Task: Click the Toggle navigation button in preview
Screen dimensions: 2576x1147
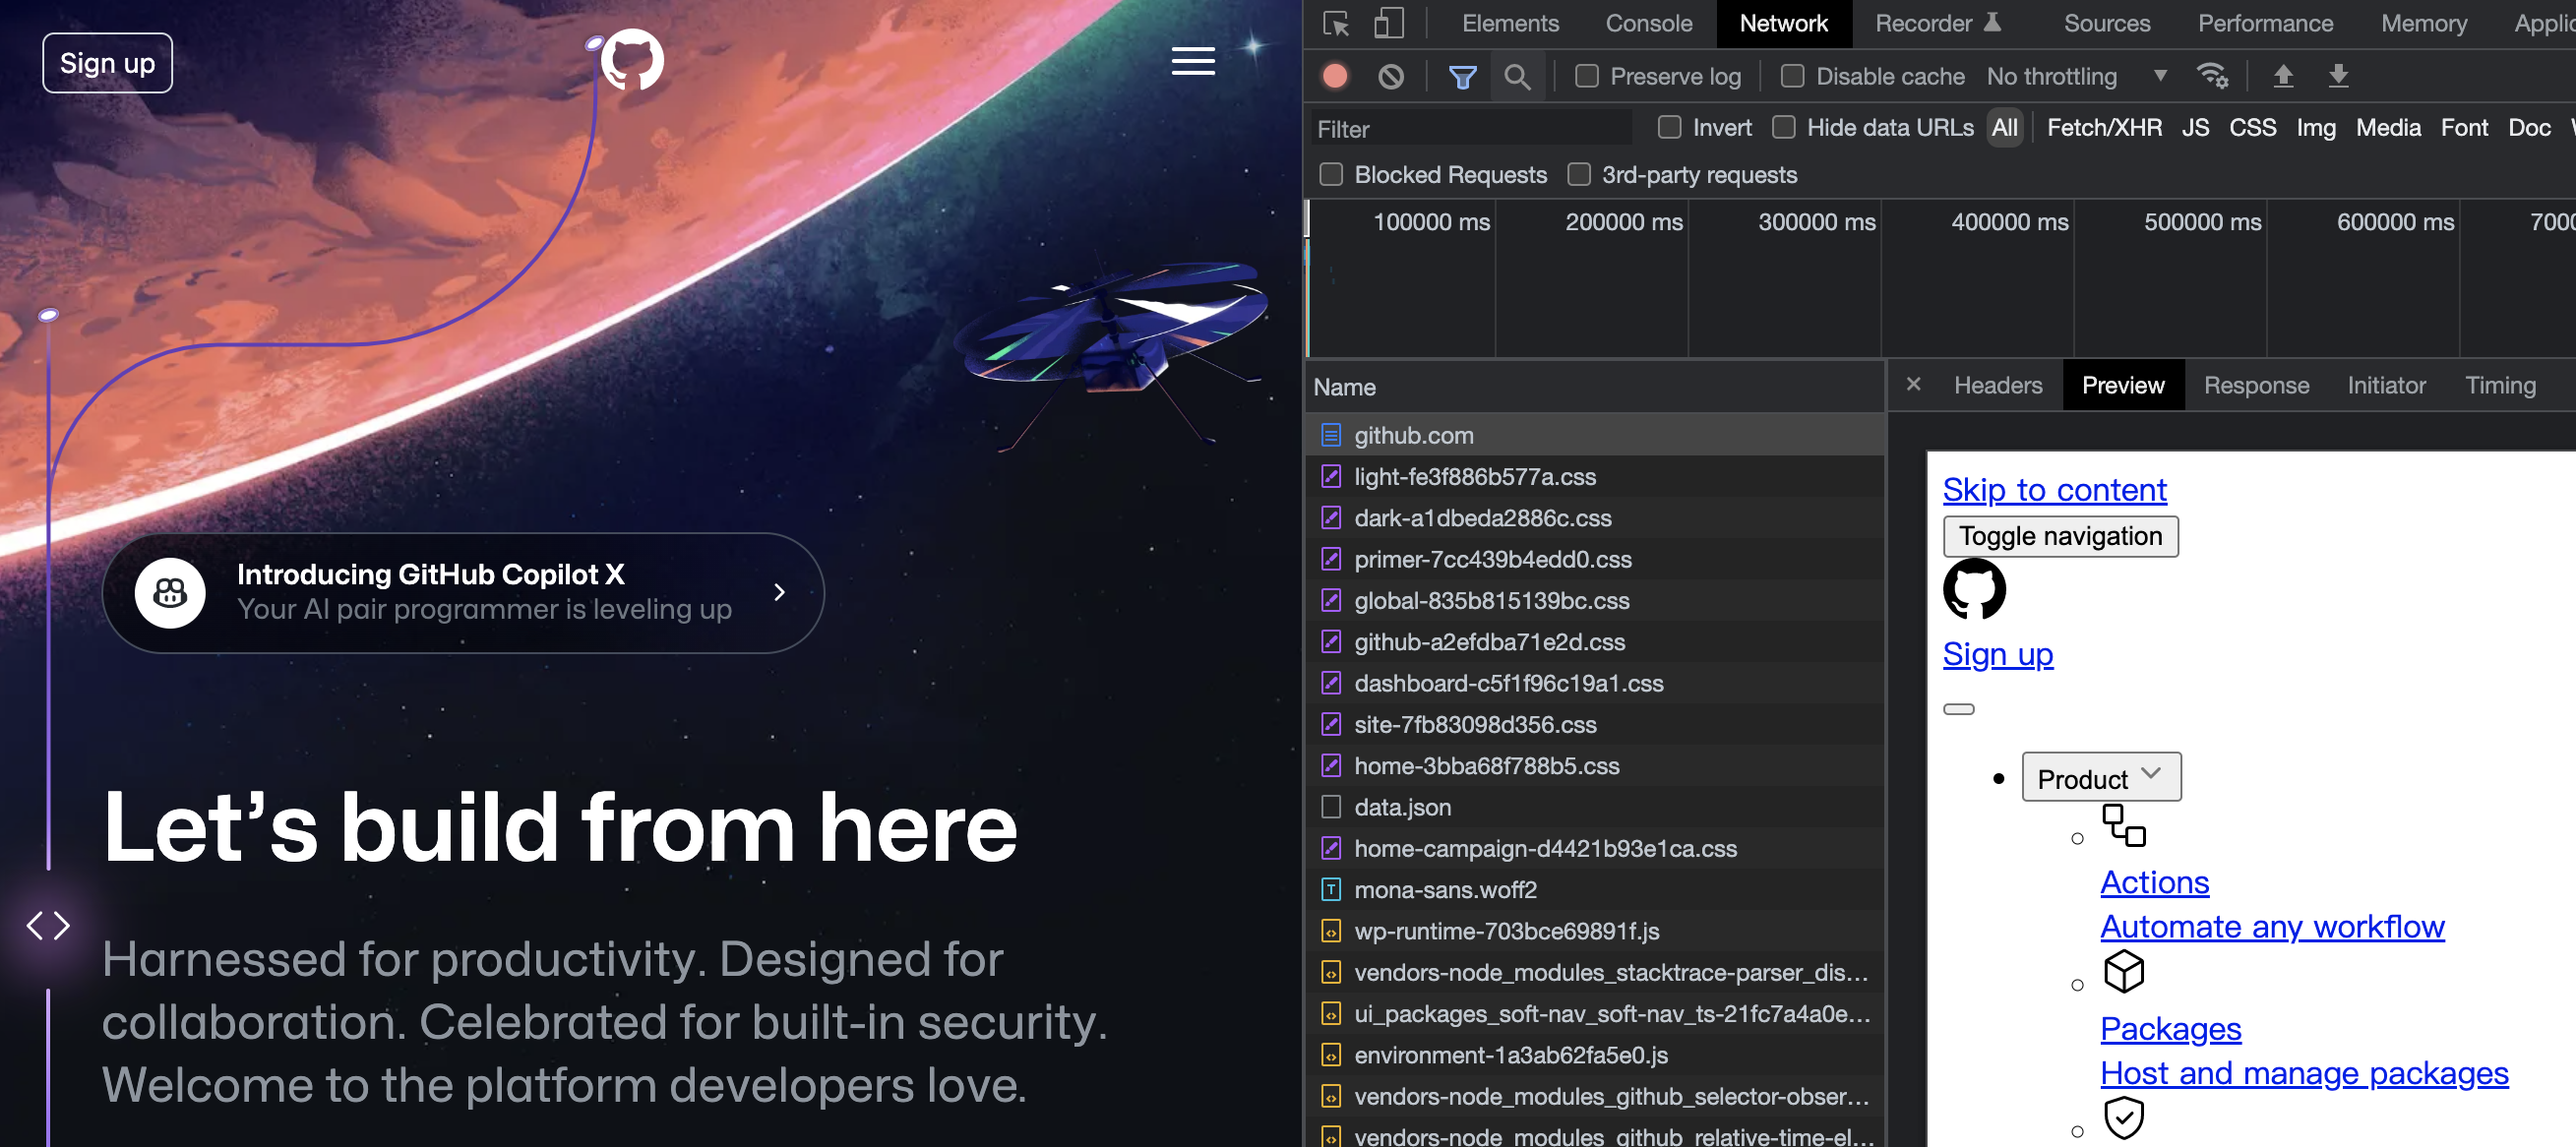Action: [2060, 536]
